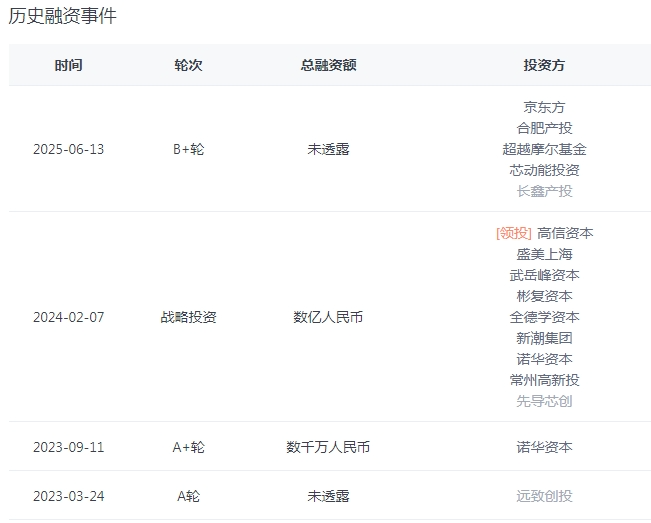Click the [领投] lead tag

click(x=514, y=233)
